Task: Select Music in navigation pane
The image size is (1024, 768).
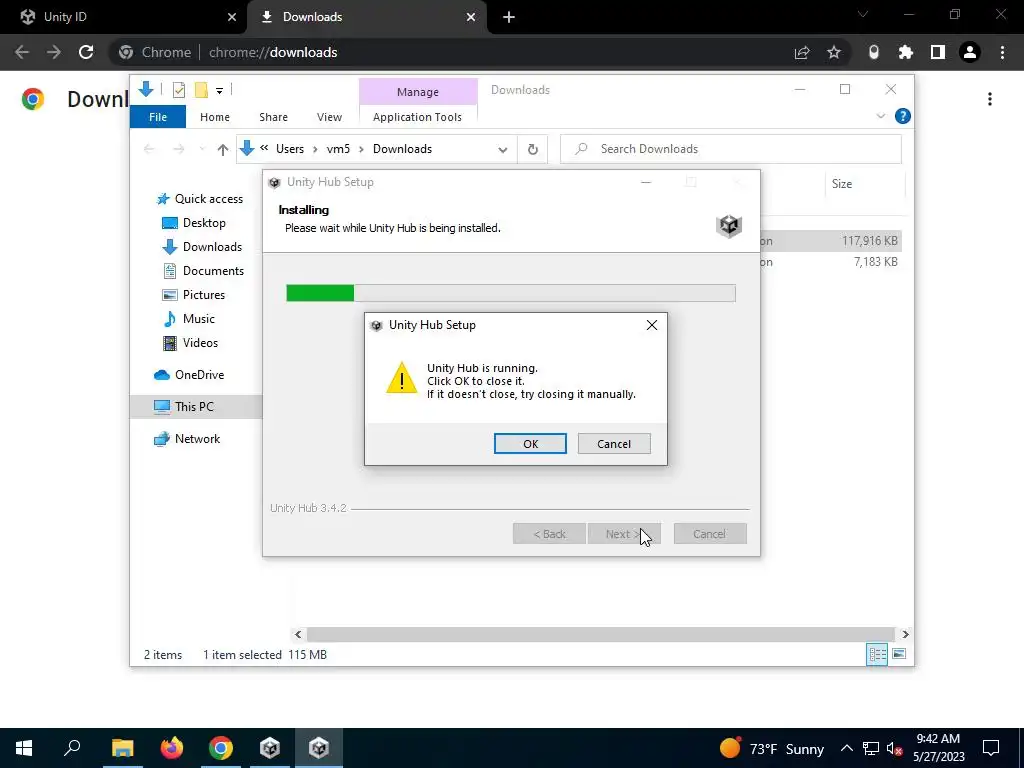Action: pos(188,319)
